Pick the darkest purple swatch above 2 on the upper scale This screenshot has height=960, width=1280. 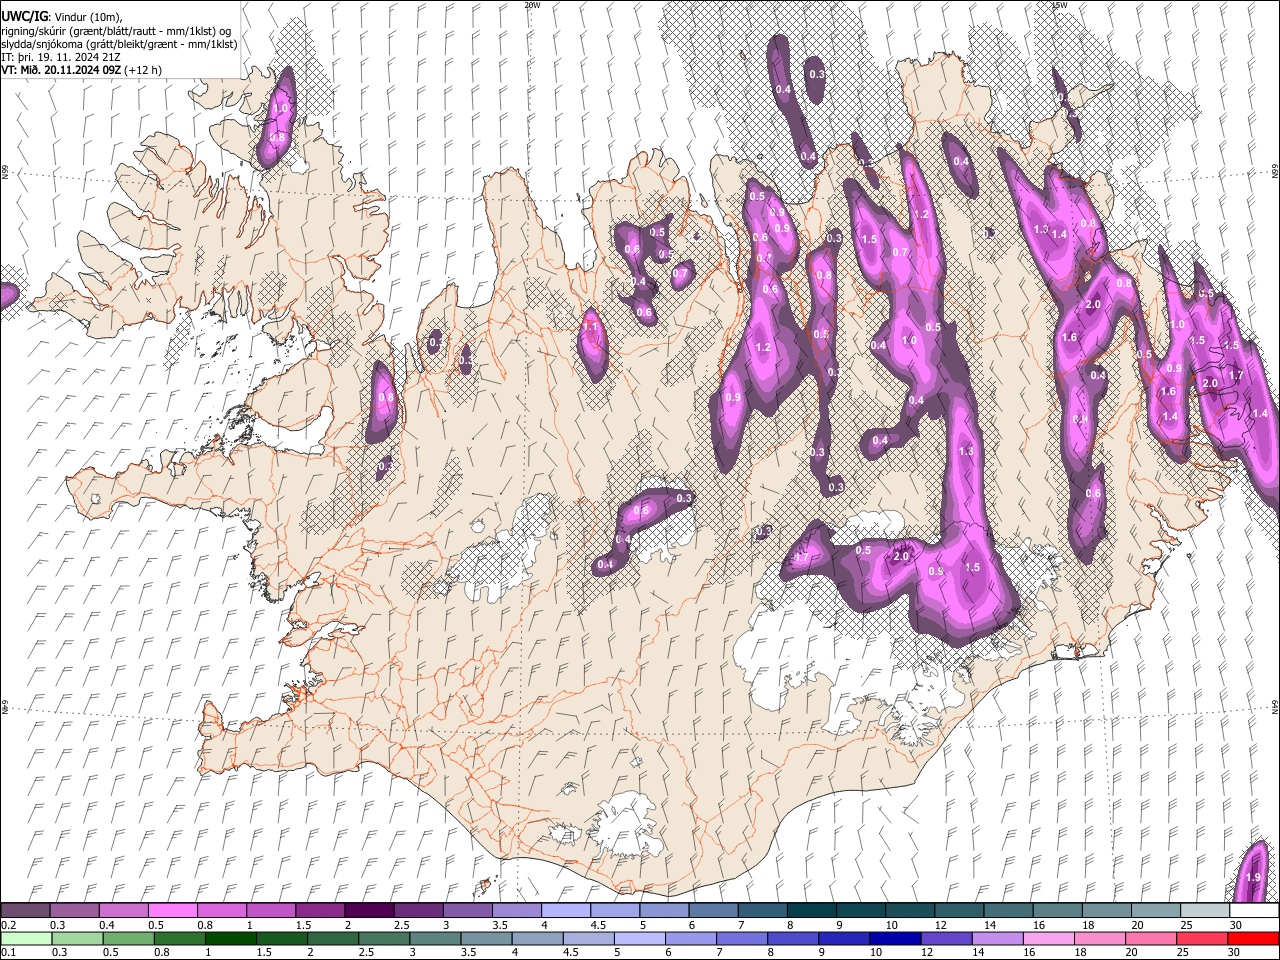(x=369, y=911)
